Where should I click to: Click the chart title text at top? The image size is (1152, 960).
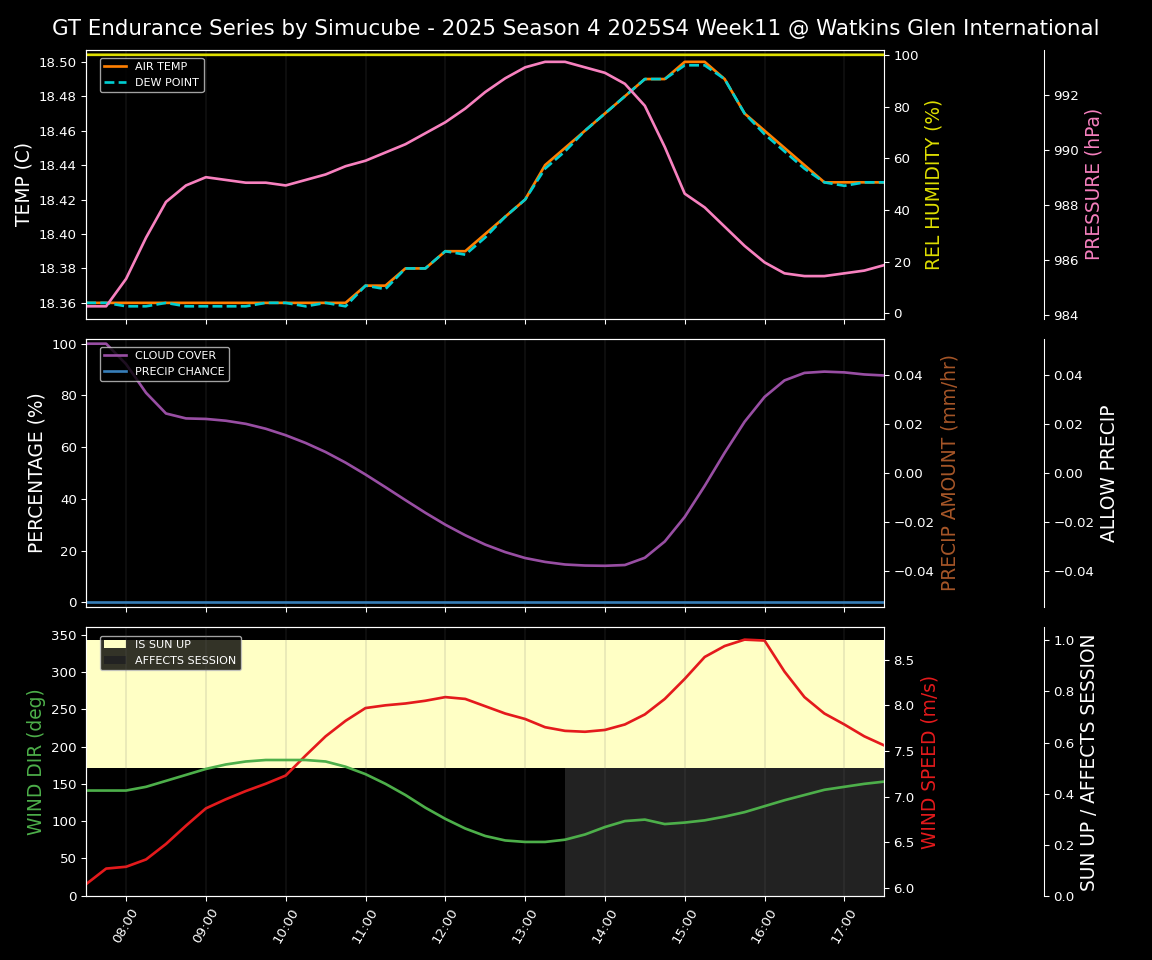[575, 28]
